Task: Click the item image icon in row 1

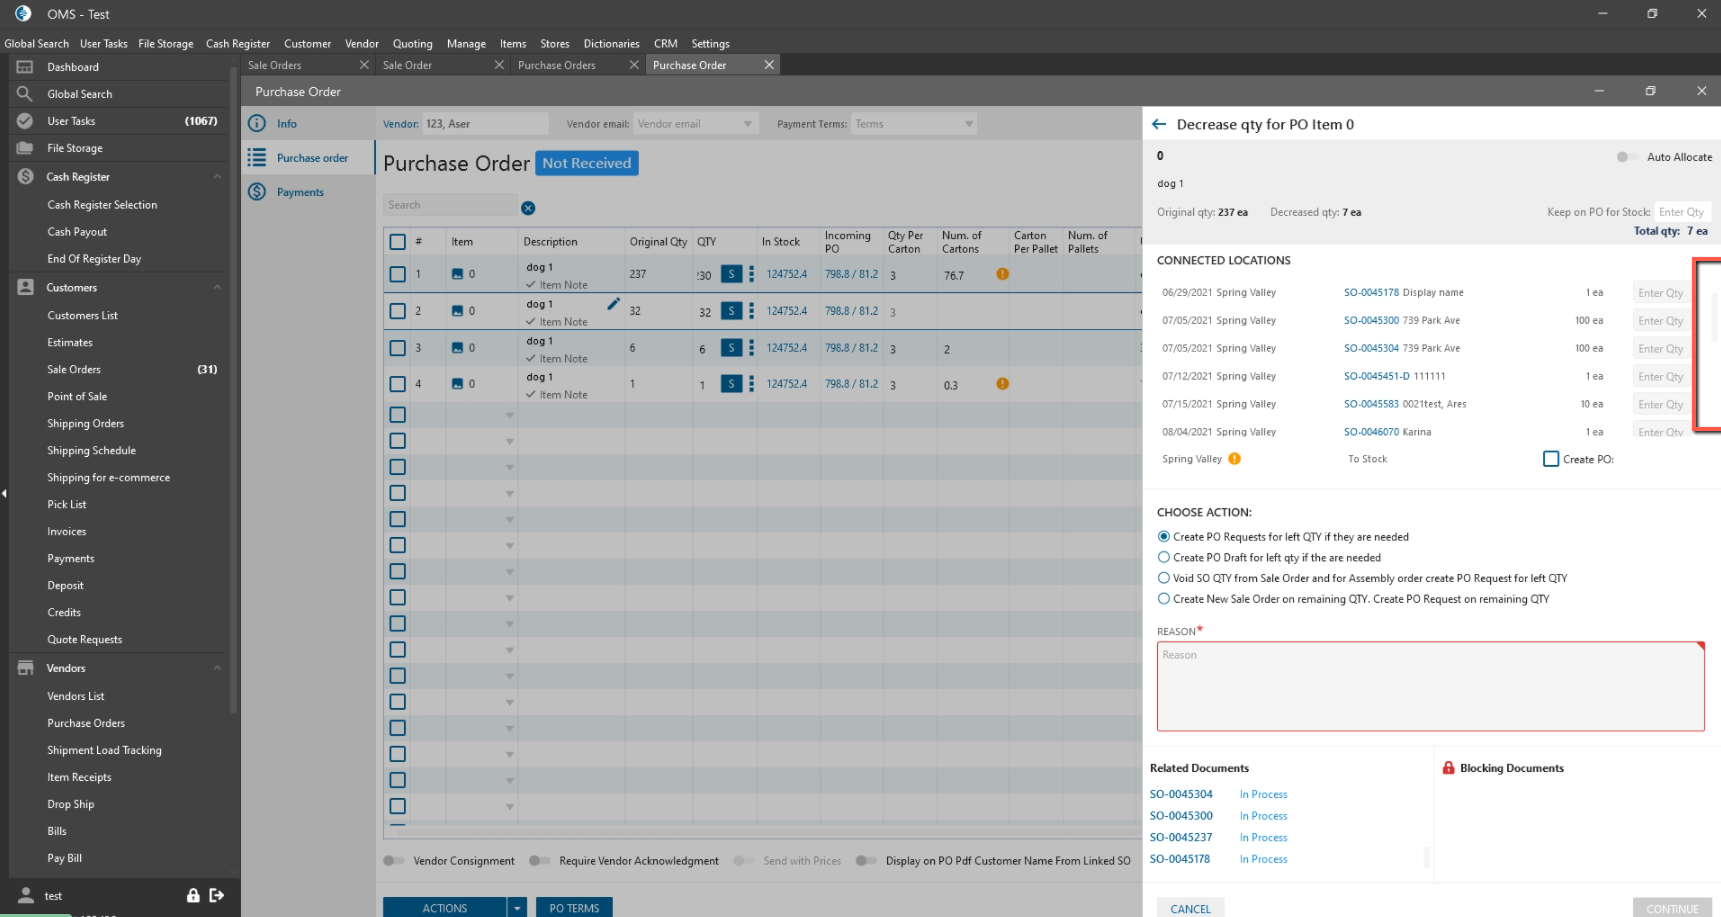Action: [457, 274]
